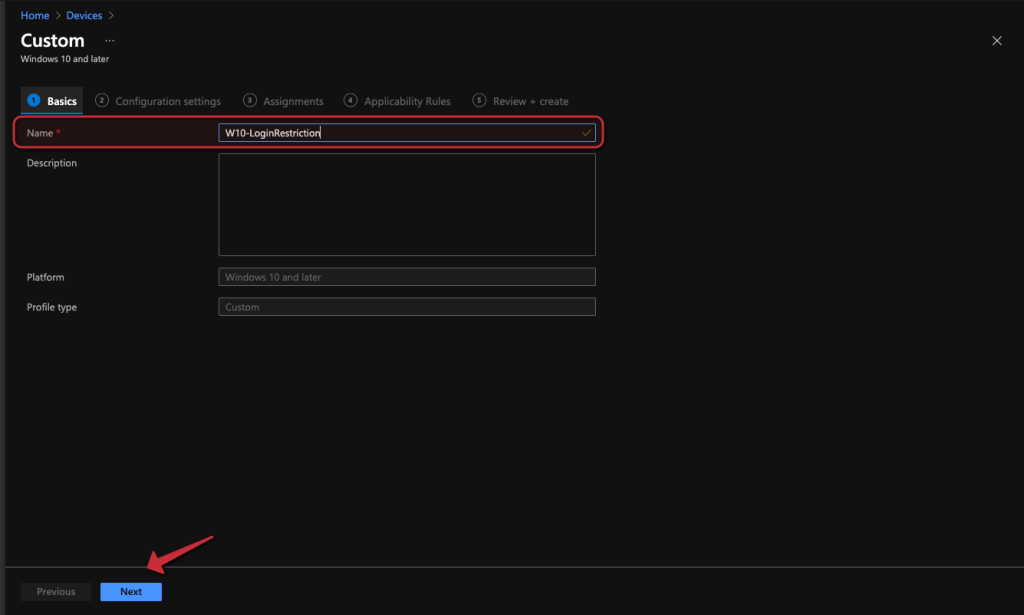Click the validation checkmark in Name field

point(586,133)
